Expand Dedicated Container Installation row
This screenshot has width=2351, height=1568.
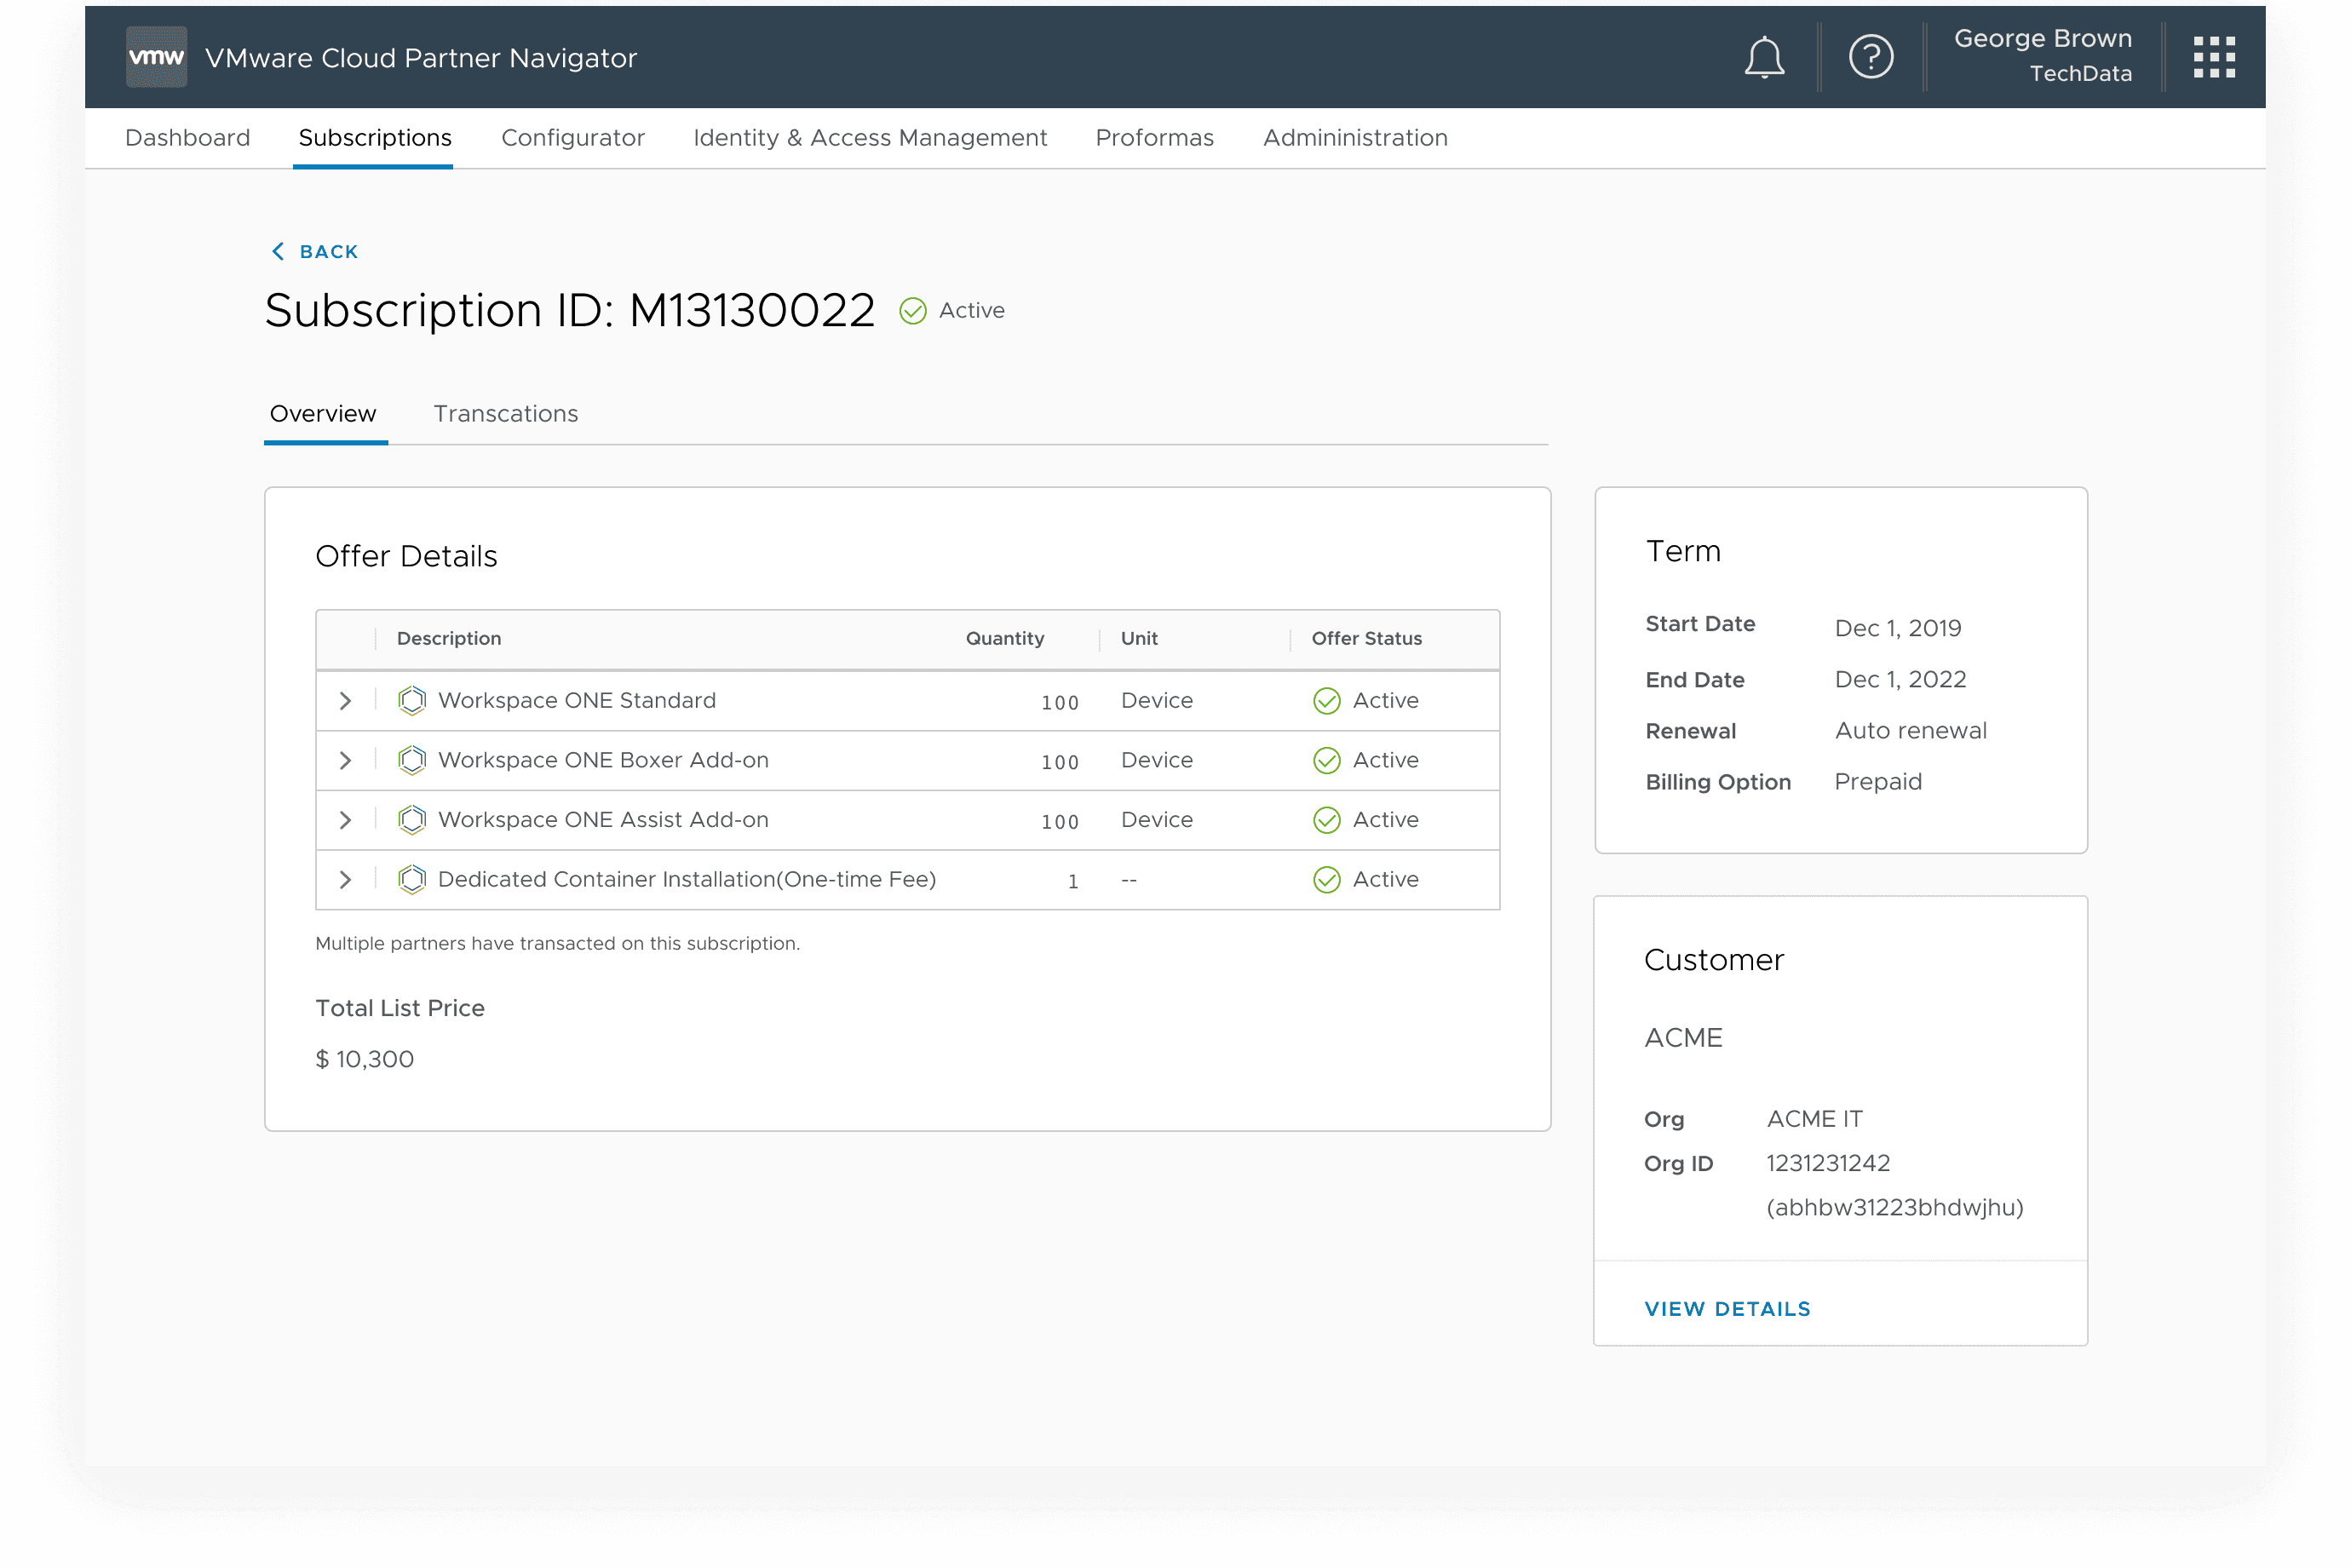(345, 880)
